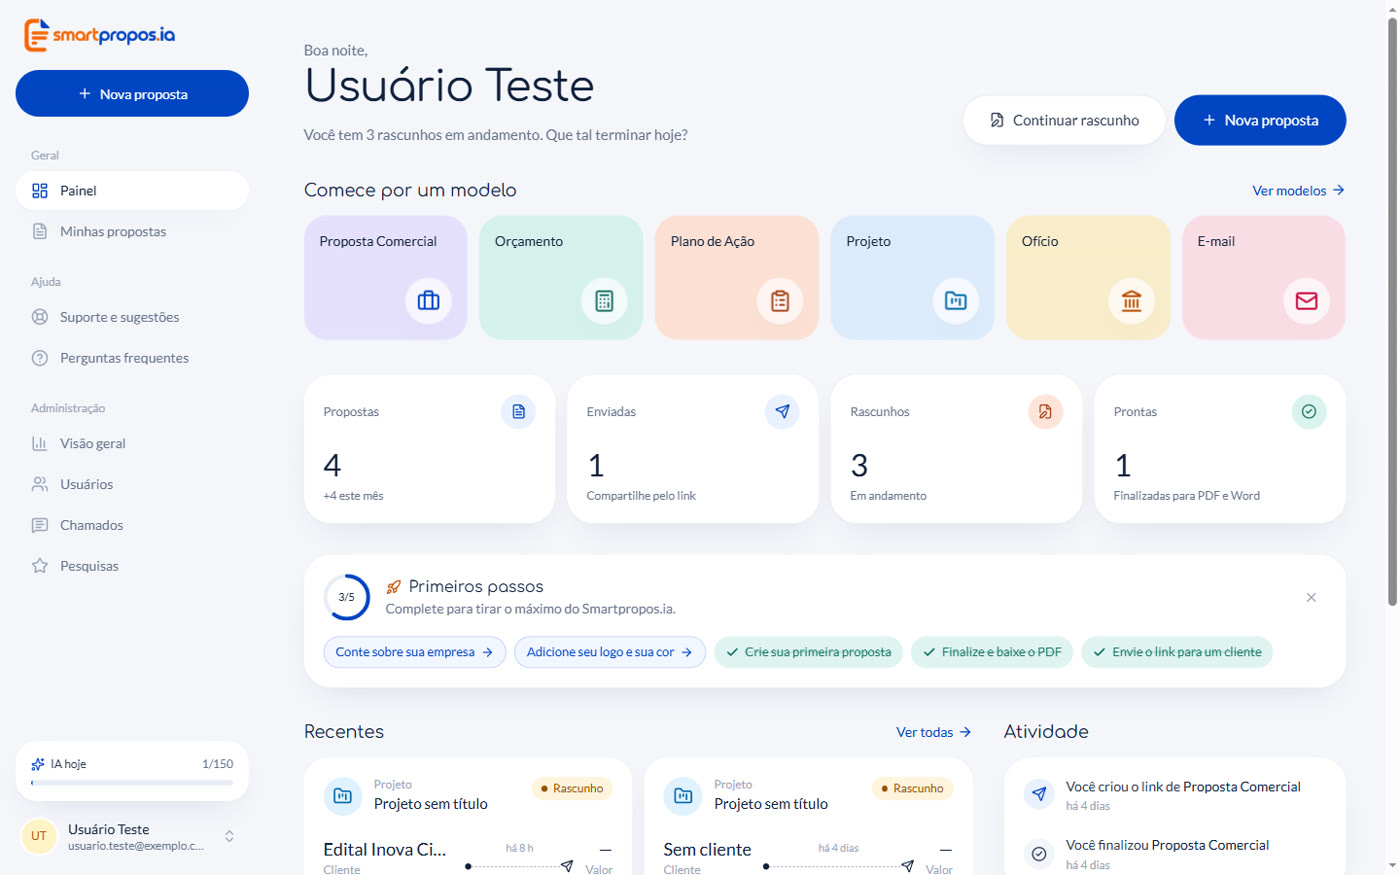Dismiss the Primeiros passos panel
Viewport: 1400px width, 875px height.
coord(1311,597)
